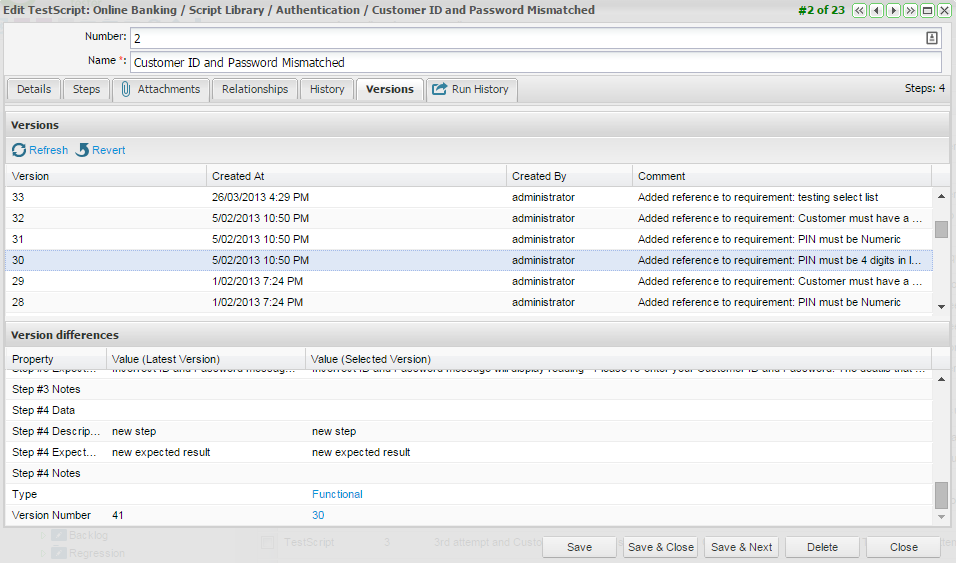Sort by the Created At column header
Image resolution: width=956 pixels, height=563 pixels.
tap(355, 176)
